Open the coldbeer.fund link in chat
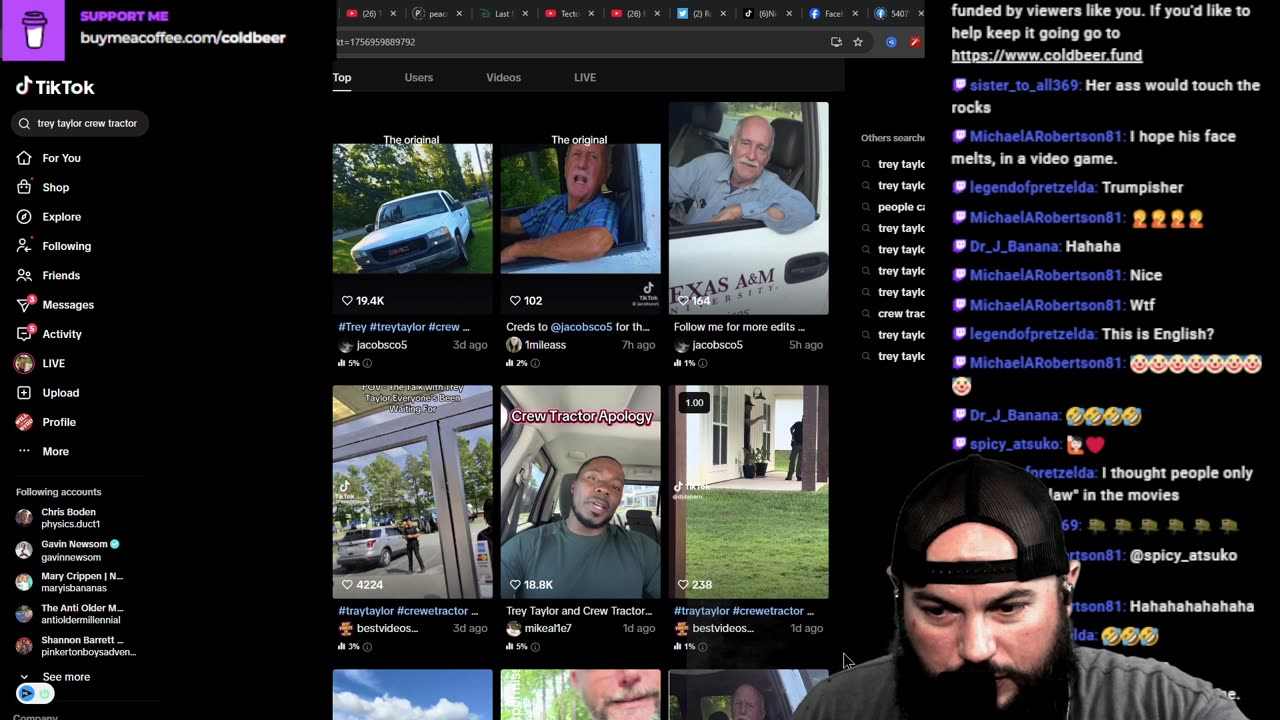 [1046, 56]
